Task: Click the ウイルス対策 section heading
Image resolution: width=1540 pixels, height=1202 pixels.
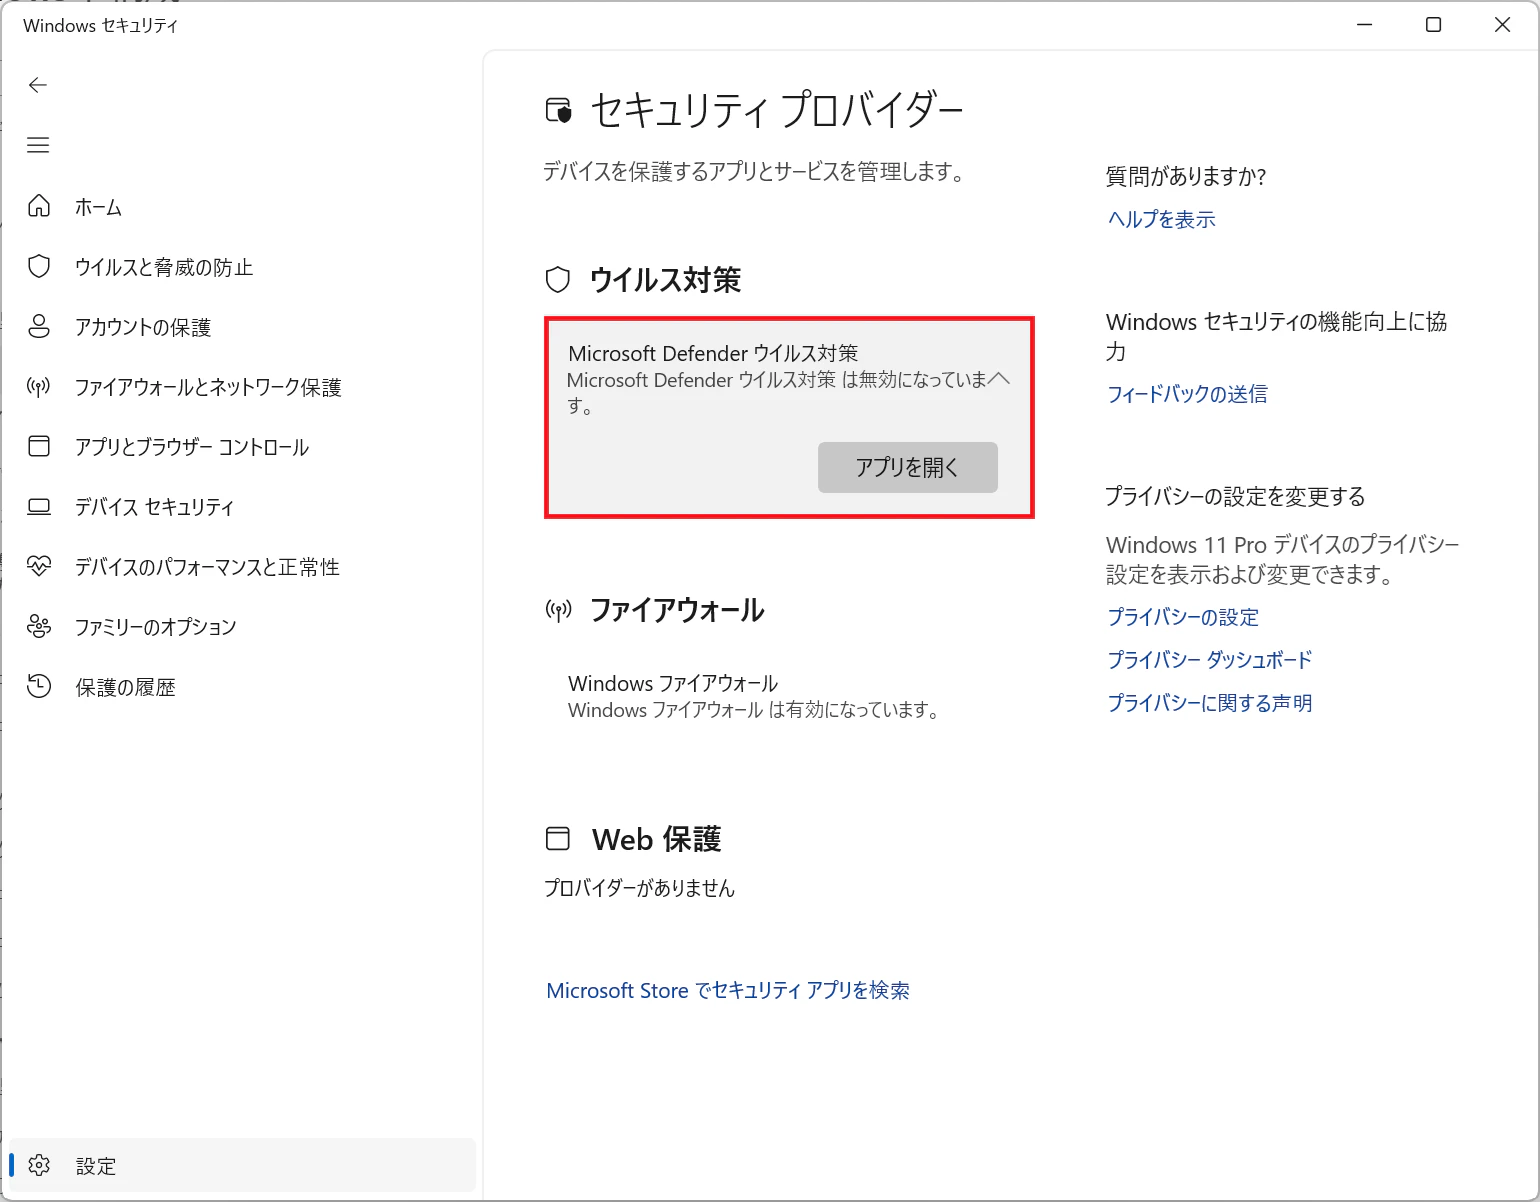Action: pyautogui.click(x=665, y=280)
